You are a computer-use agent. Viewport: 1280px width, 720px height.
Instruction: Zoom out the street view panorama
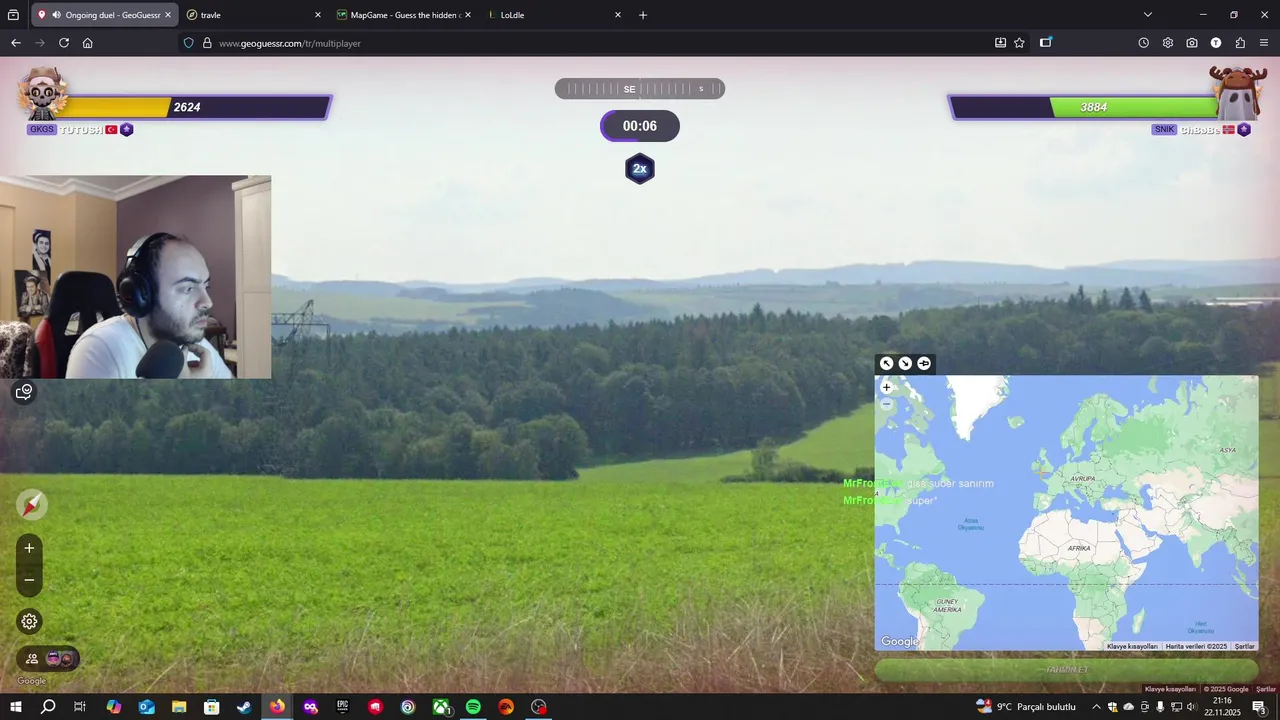[x=29, y=580]
